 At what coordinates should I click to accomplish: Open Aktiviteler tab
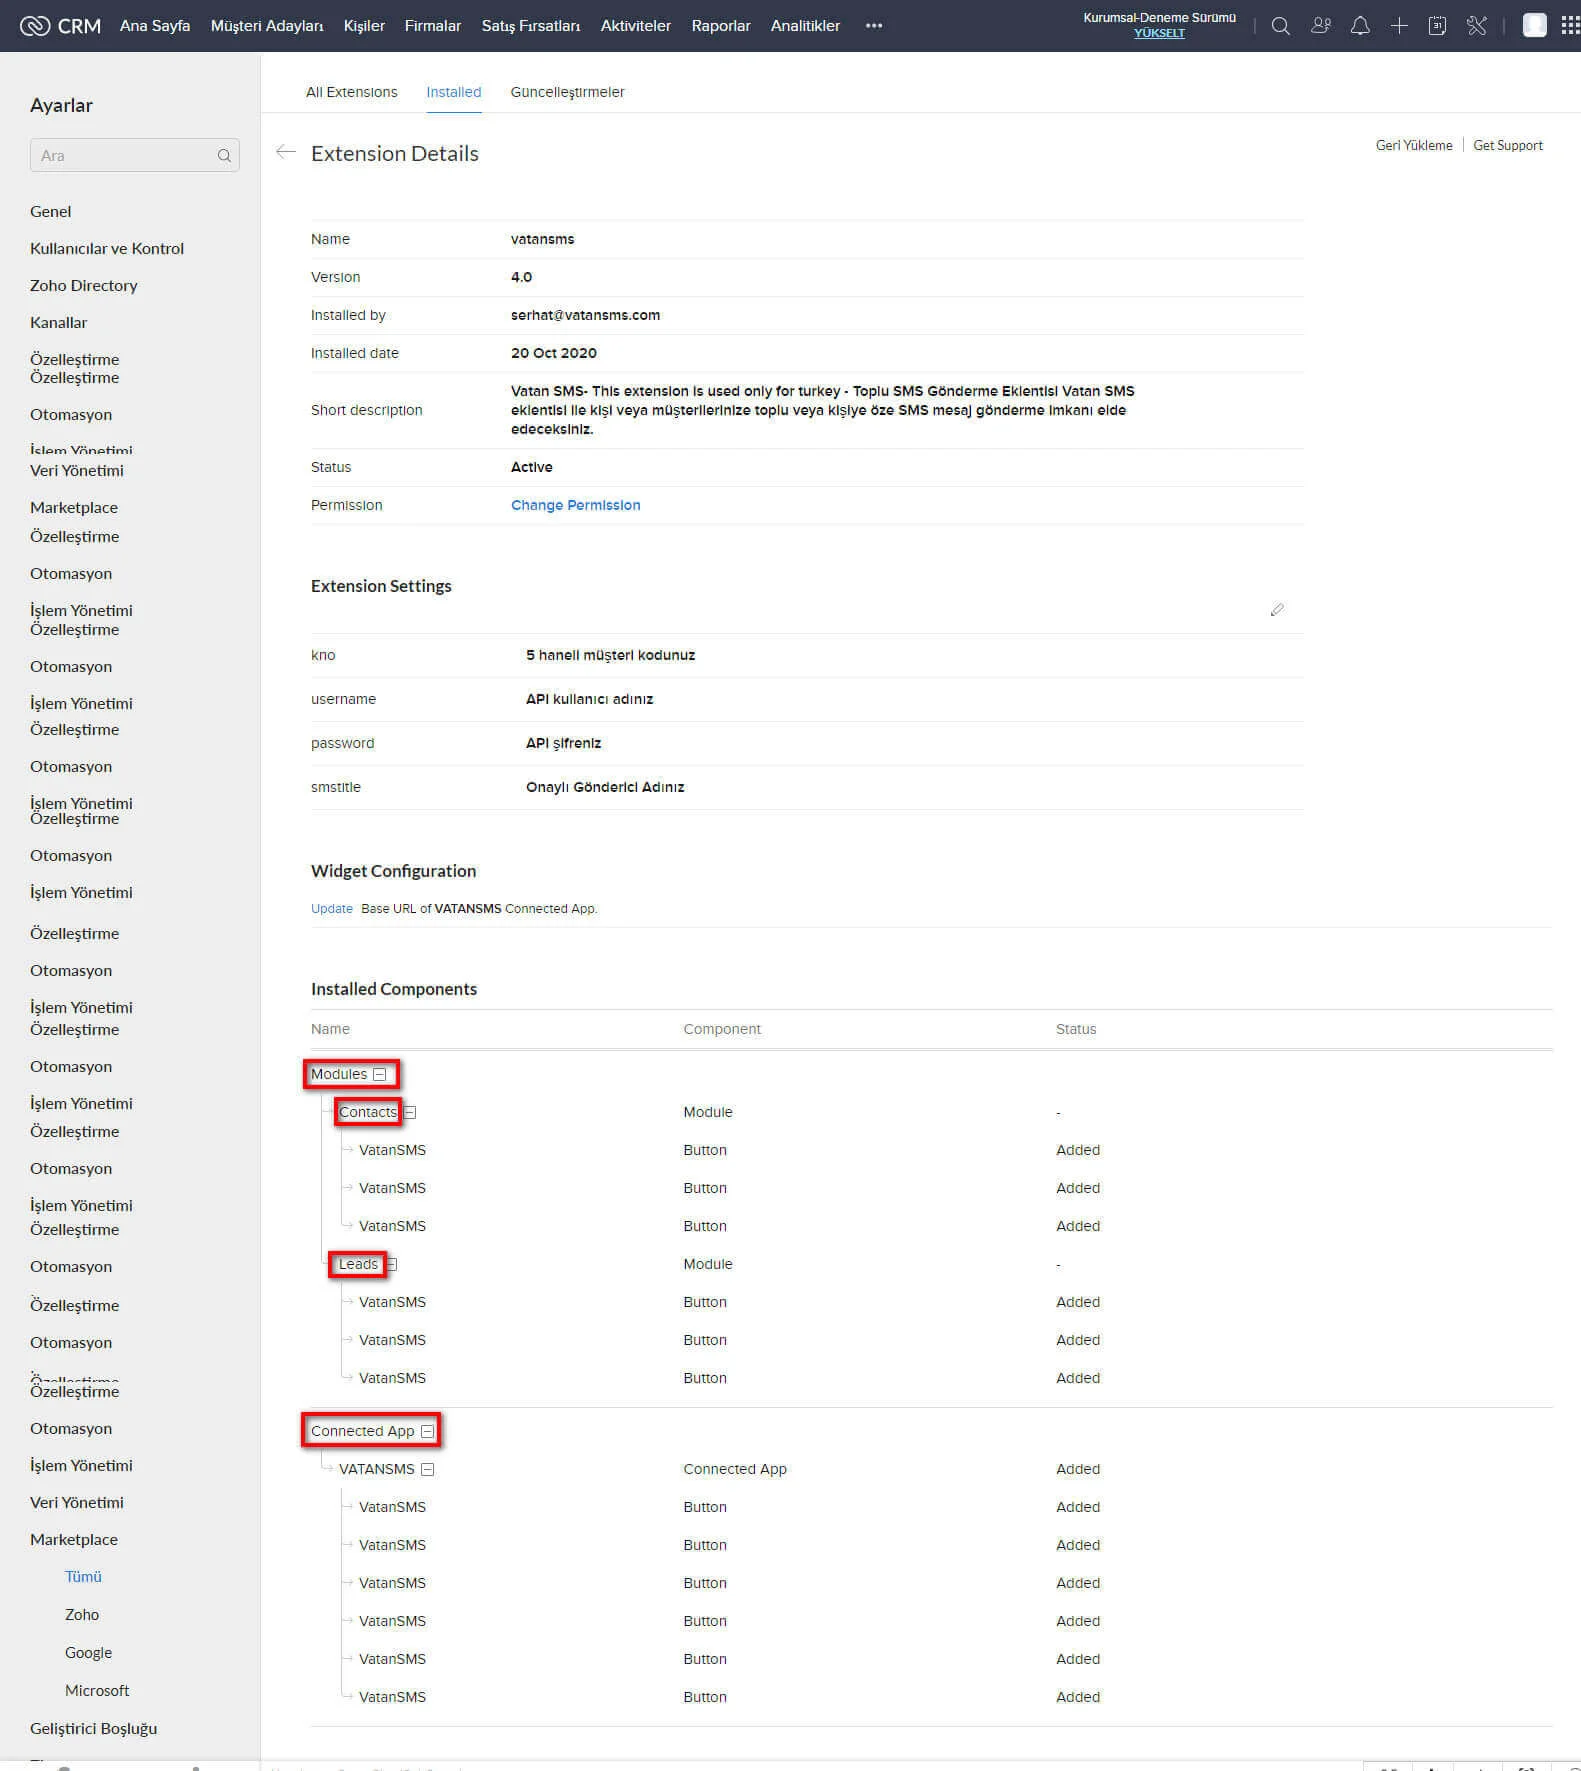click(x=636, y=26)
